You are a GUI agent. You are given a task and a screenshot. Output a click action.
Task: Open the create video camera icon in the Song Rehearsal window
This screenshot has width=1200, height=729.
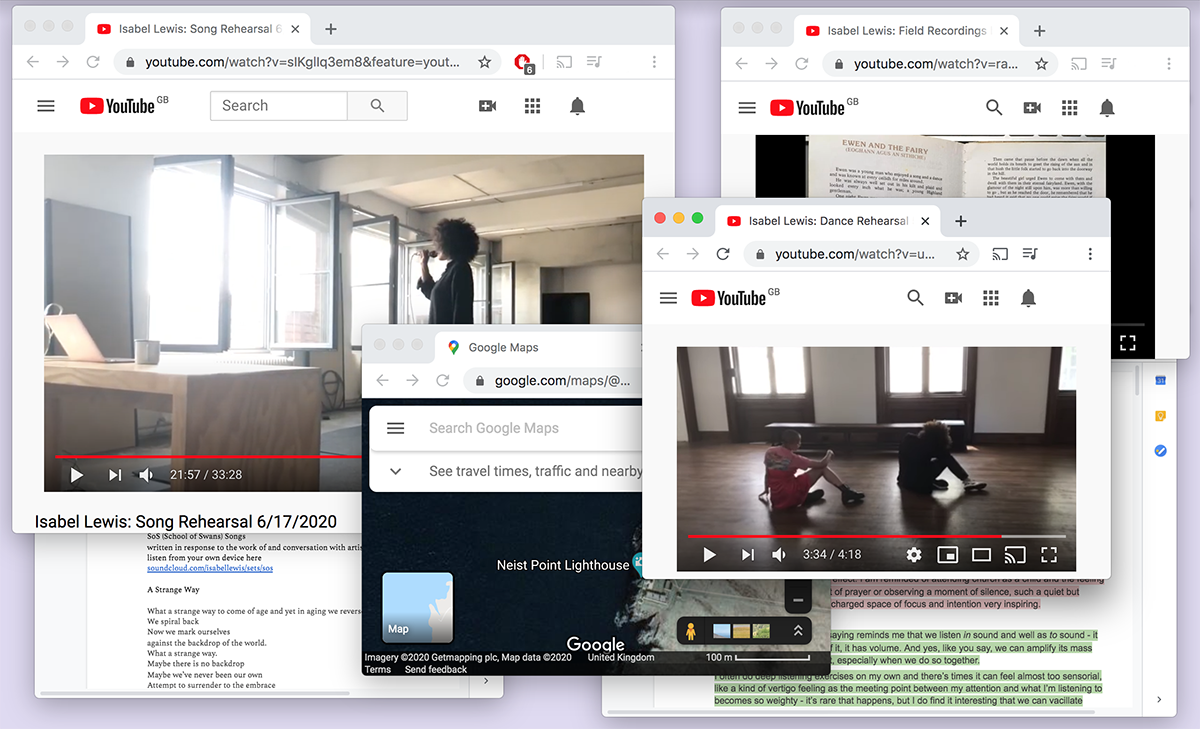[488, 106]
